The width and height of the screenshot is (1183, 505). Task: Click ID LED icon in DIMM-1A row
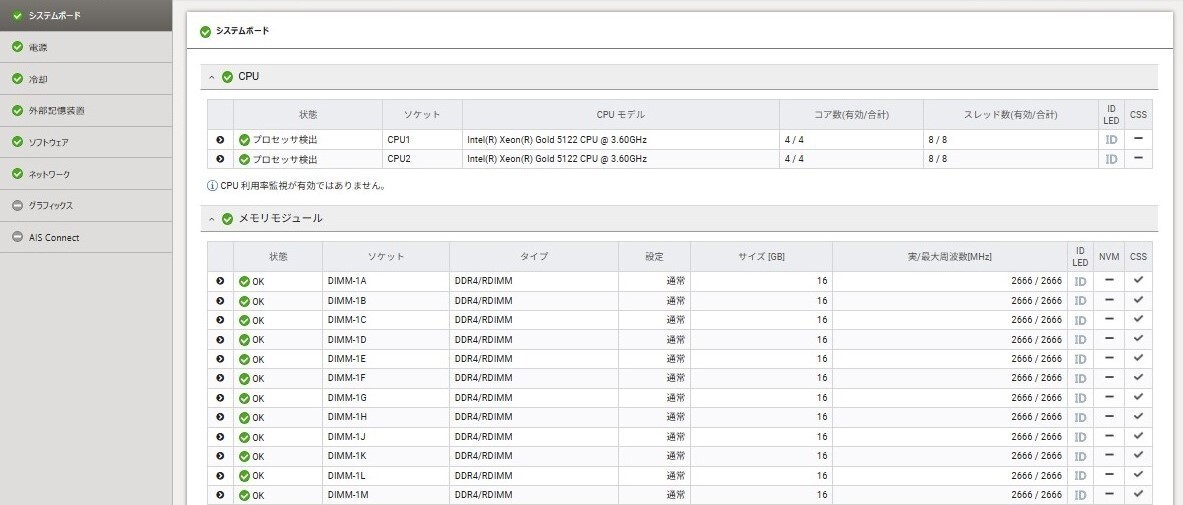(1080, 281)
